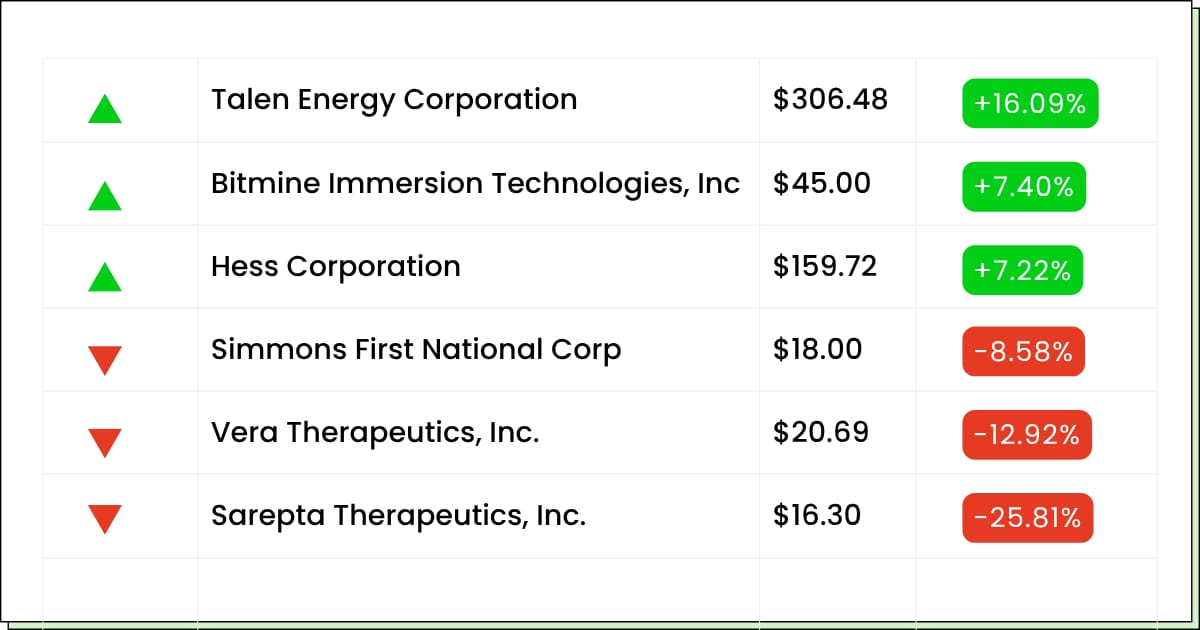Image resolution: width=1200 pixels, height=630 pixels.
Task: Click the red down arrow beside Sarepta Therapeutics
Action: pyautogui.click(x=104, y=519)
